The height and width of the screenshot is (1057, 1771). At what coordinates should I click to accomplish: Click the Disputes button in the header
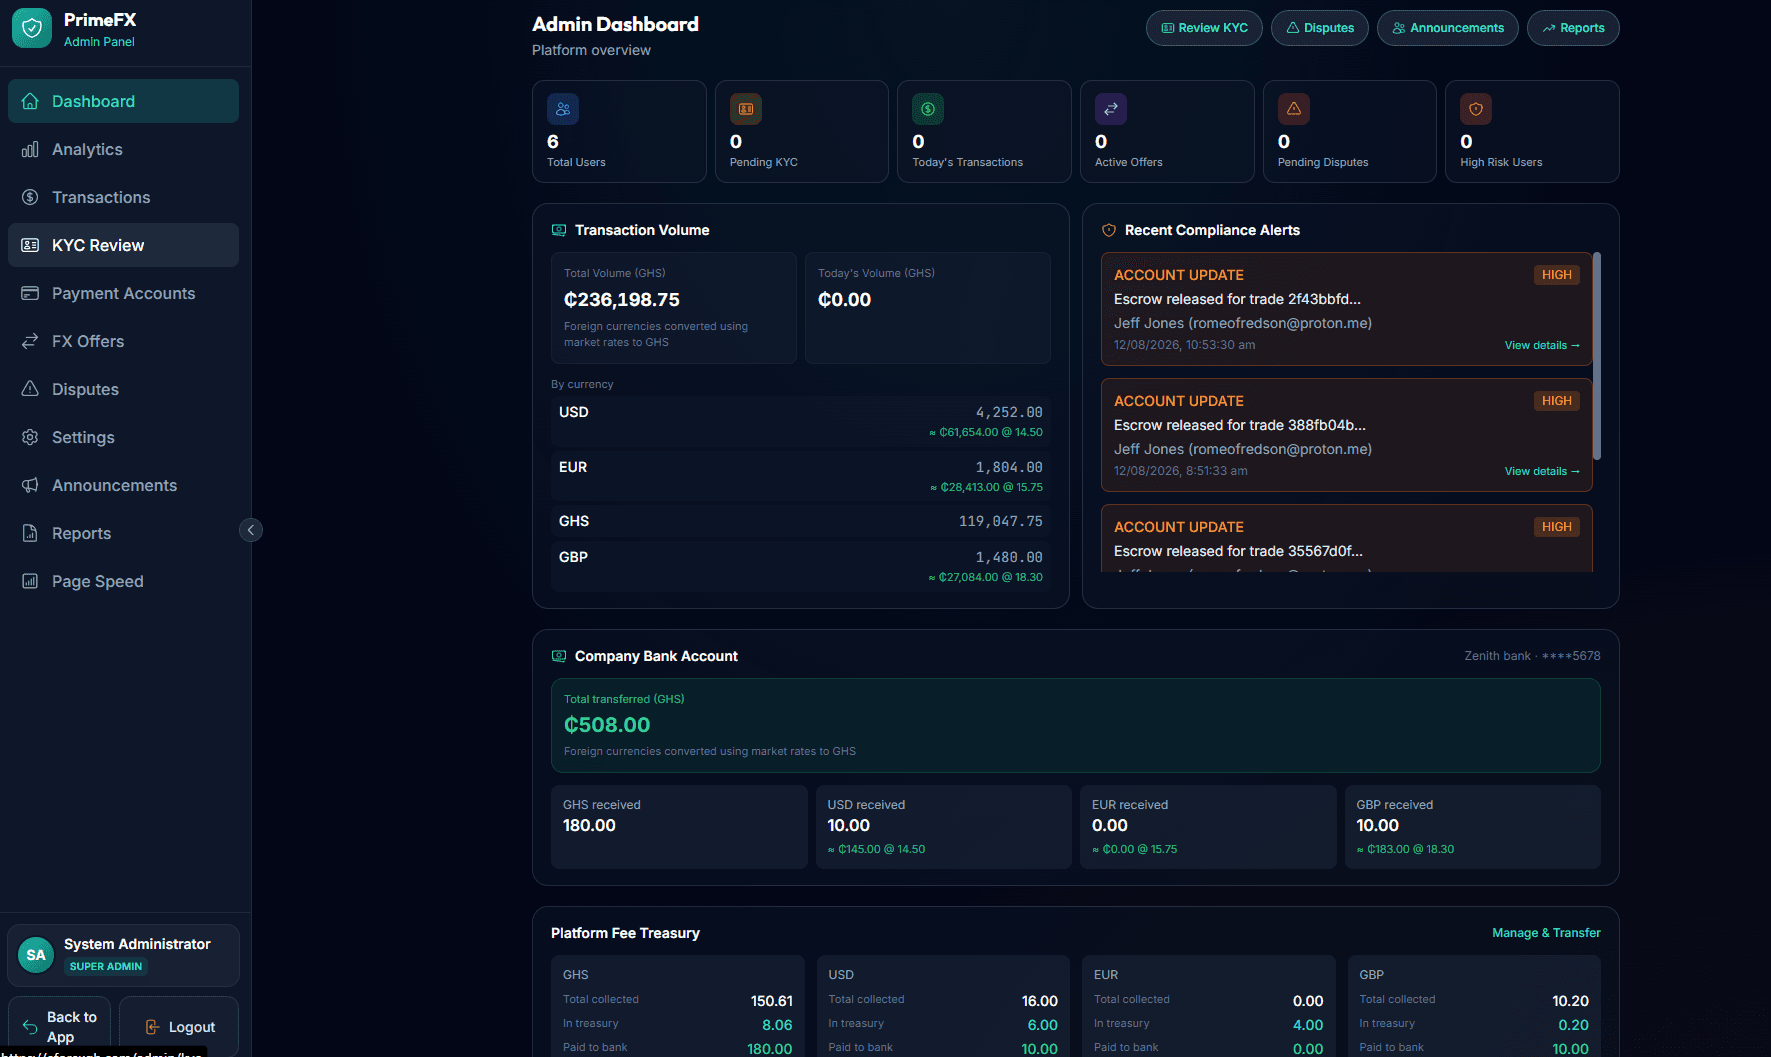(x=1320, y=28)
